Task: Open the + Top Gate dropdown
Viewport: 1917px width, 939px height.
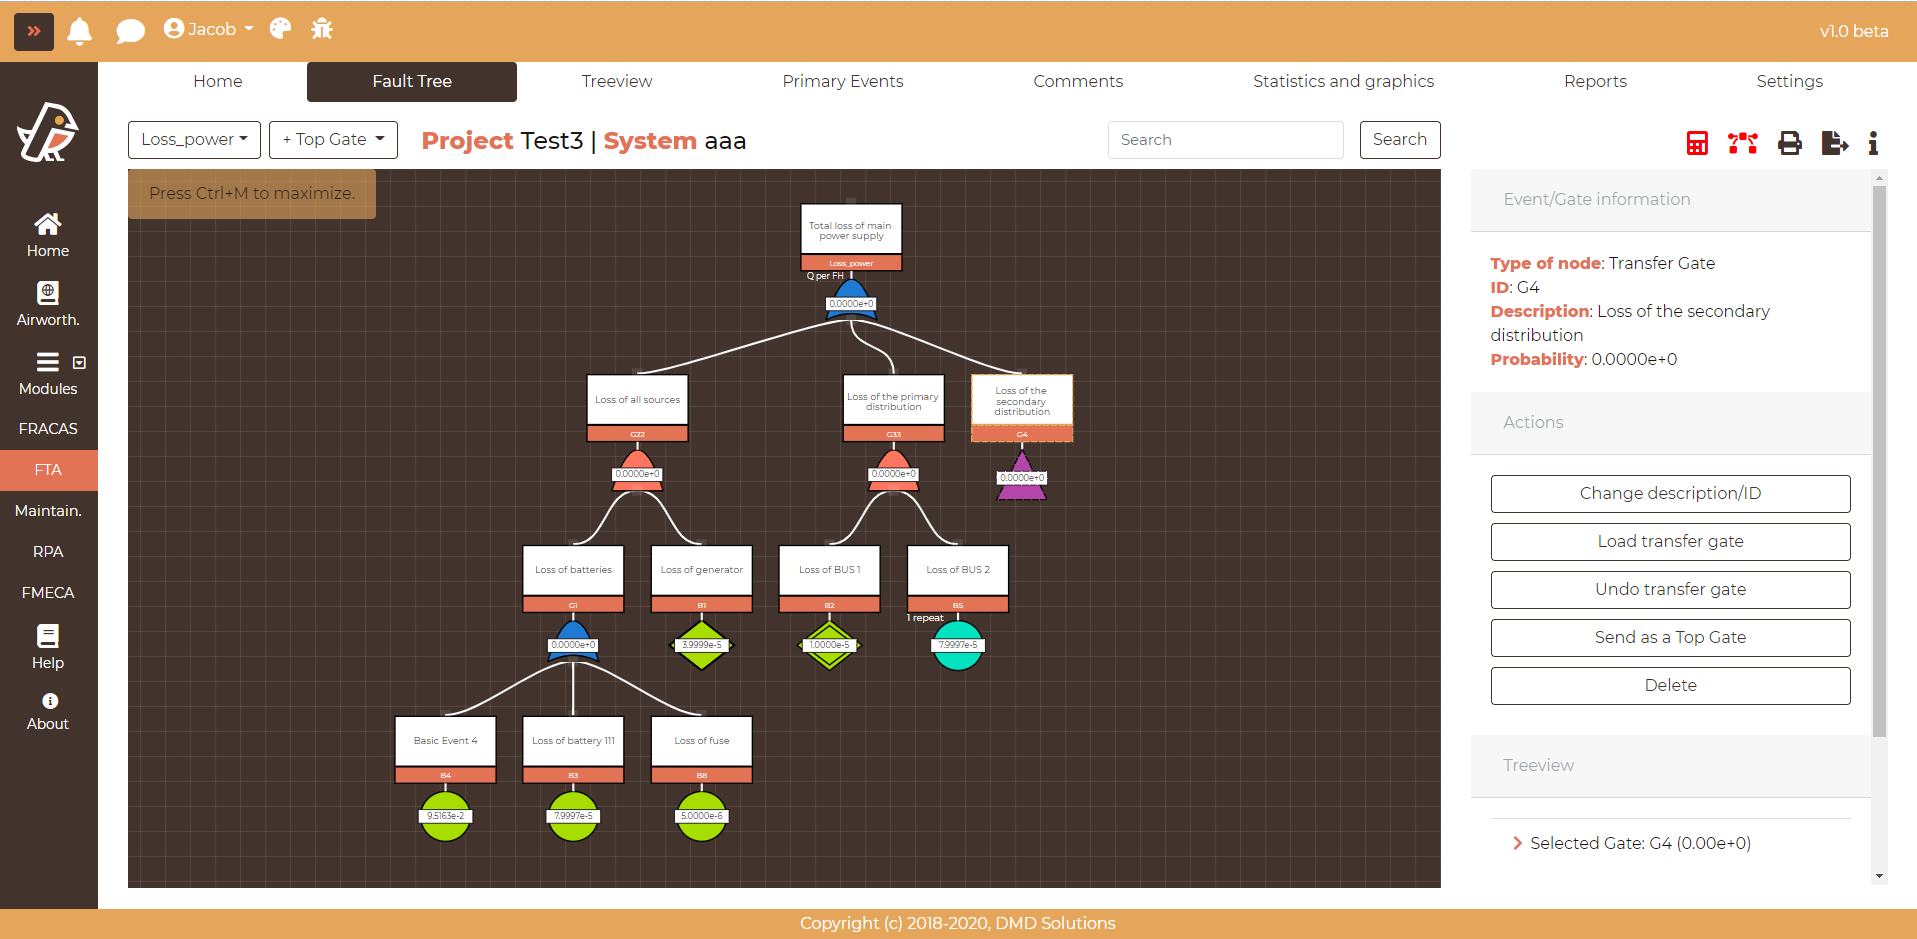Action: point(333,140)
